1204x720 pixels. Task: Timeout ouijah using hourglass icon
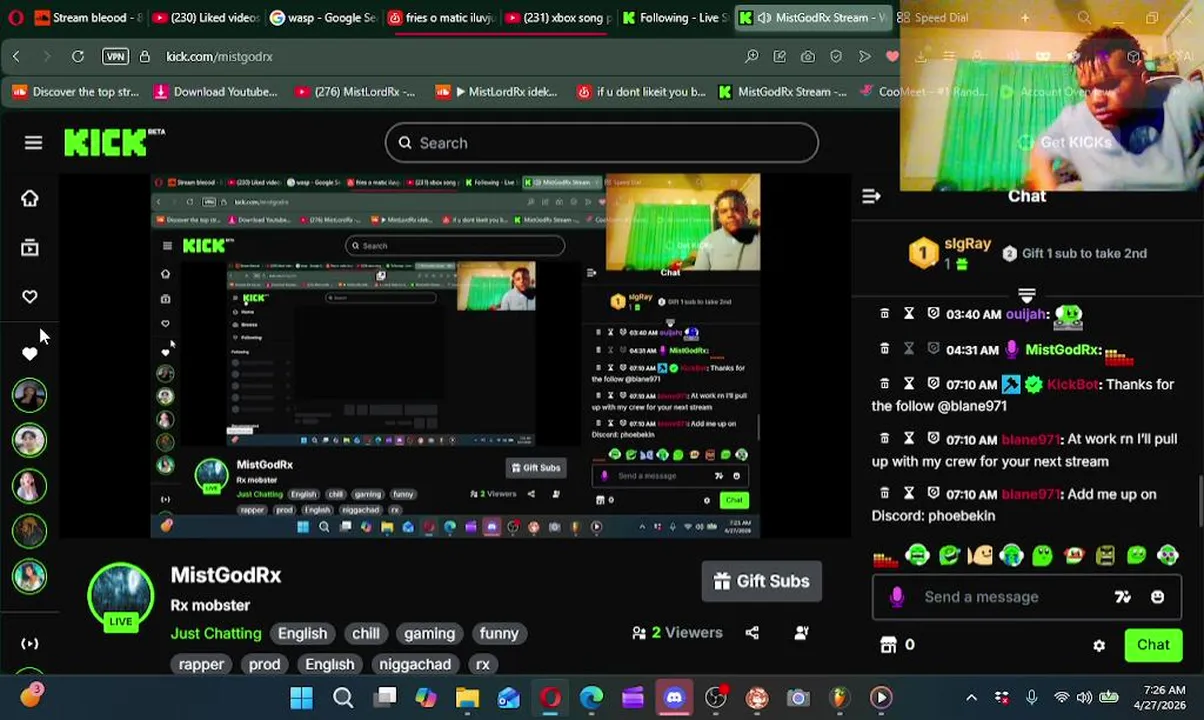(x=909, y=314)
